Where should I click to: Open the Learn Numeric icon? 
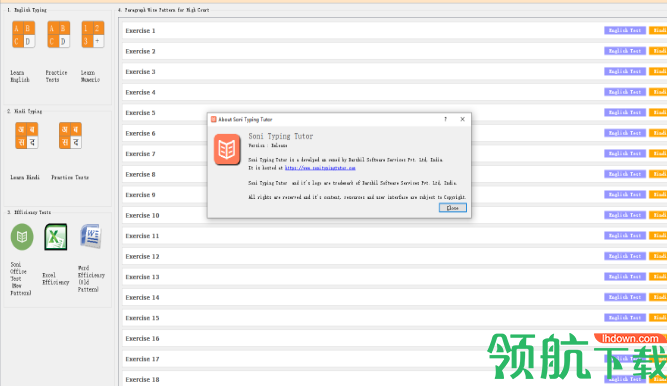93,34
